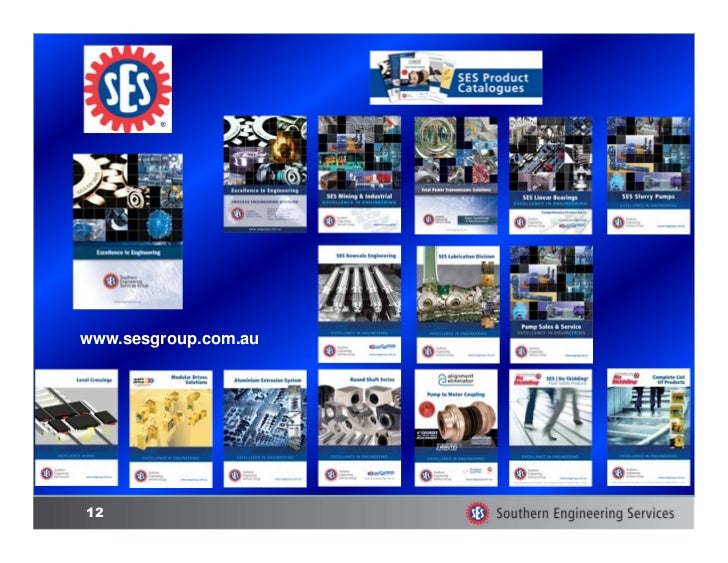
Task: Click SES logo on Level Crossings cover
Action: tap(47, 473)
